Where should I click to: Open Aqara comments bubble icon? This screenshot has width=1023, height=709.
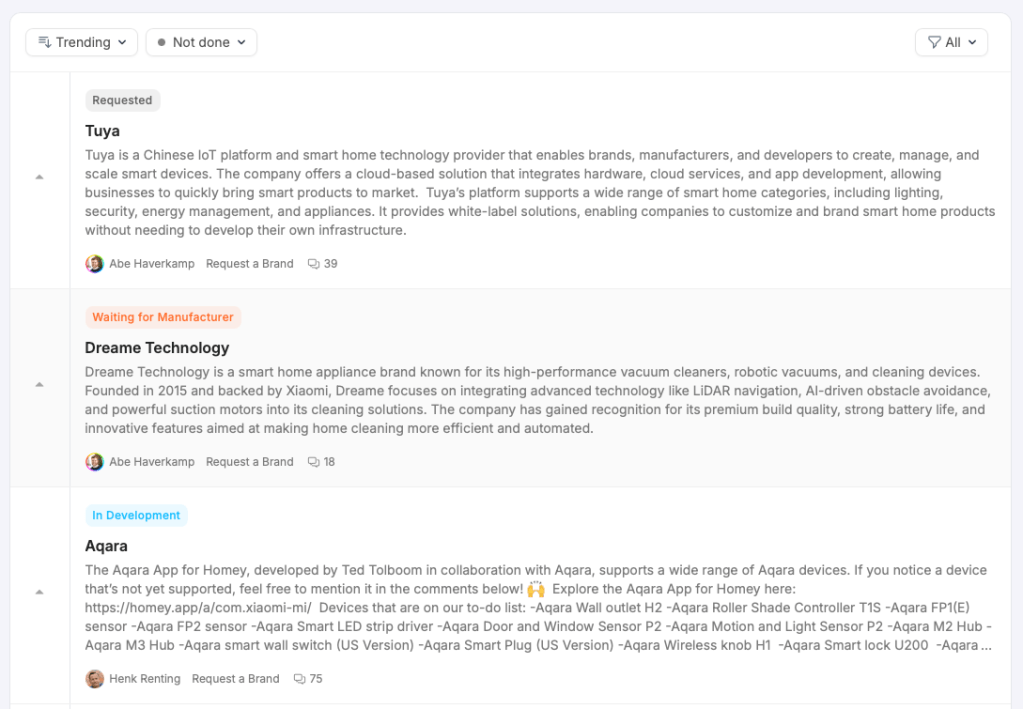tap(299, 679)
